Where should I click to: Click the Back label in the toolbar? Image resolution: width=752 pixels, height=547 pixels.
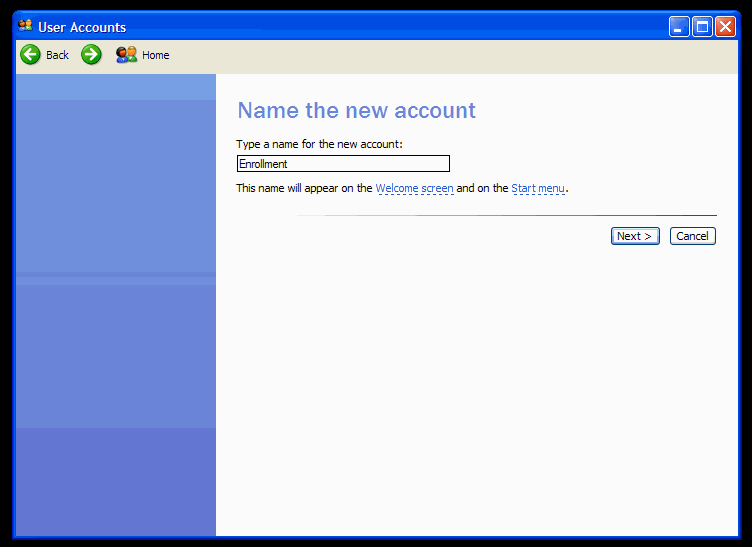(x=58, y=55)
